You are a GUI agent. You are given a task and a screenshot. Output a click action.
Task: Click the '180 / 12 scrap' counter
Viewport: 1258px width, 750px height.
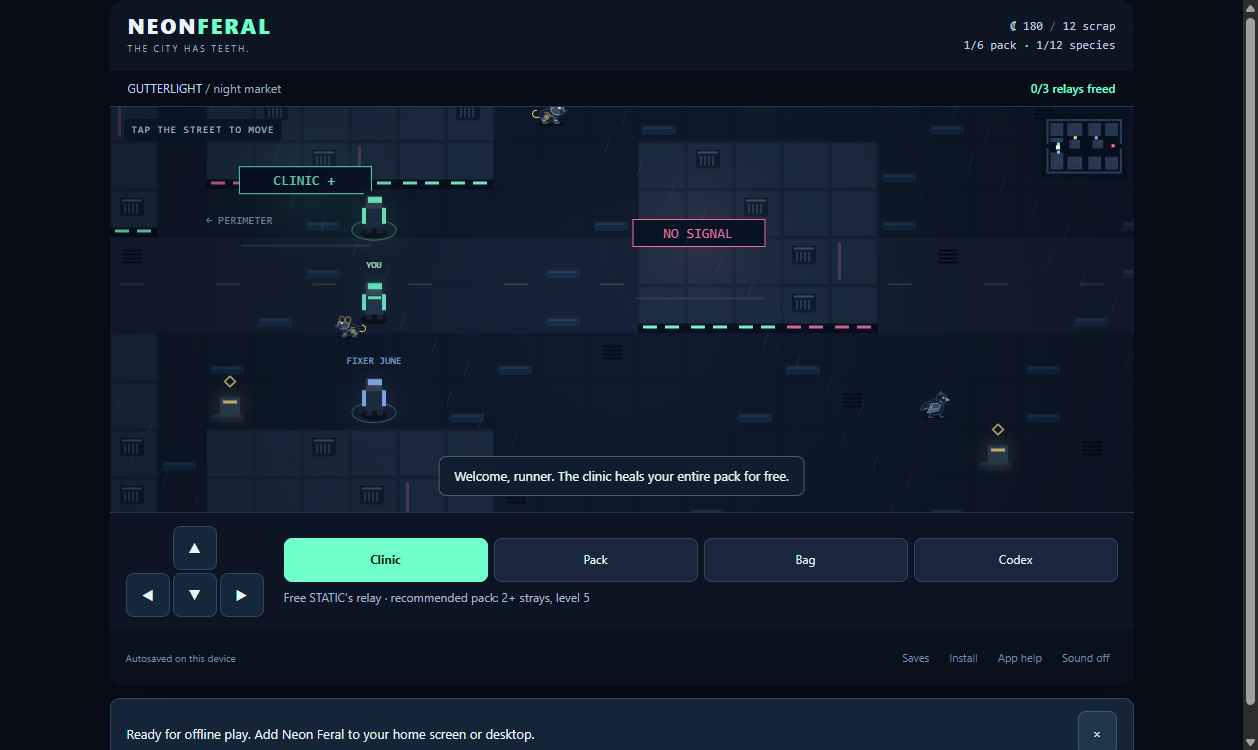1062,26
